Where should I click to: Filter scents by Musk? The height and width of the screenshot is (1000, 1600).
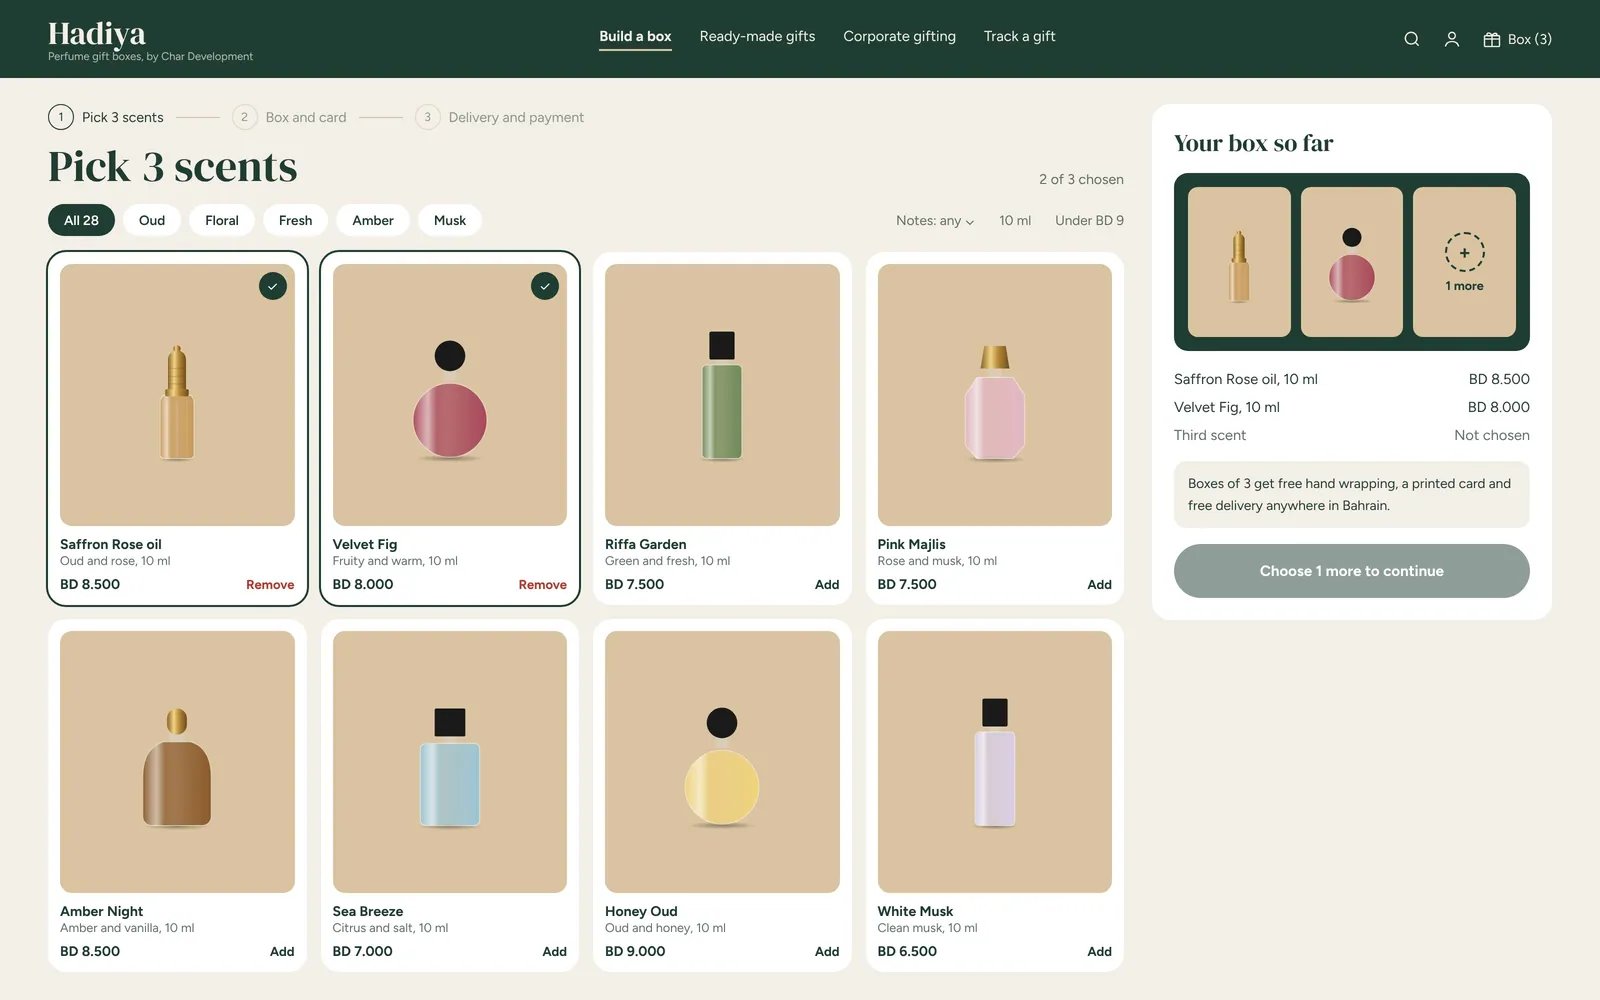pyautogui.click(x=450, y=220)
